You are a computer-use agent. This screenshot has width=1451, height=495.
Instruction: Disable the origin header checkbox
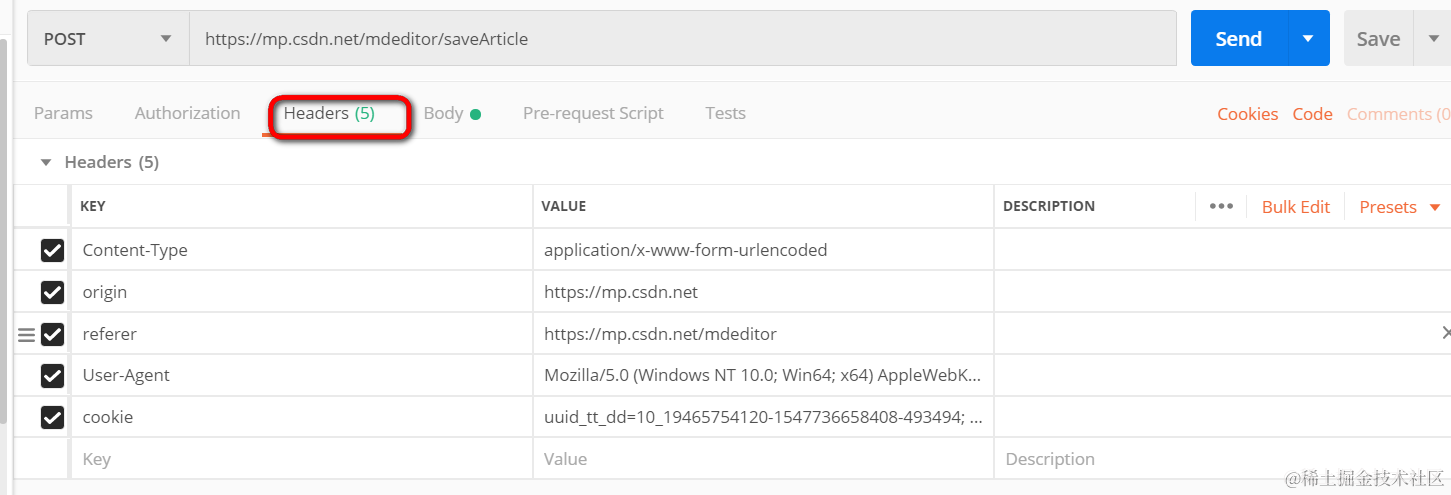(x=52, y=292)
